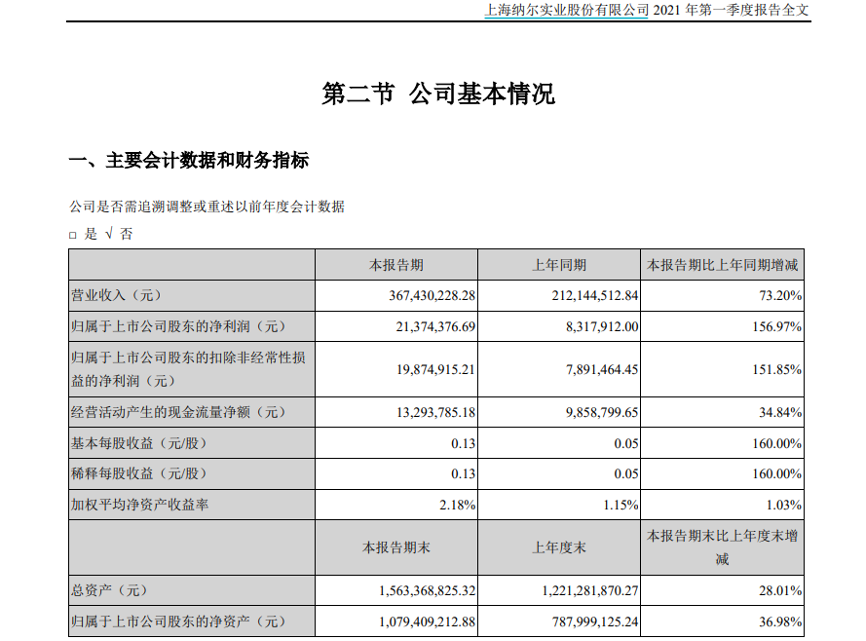
Task: Click the 151.85% change cell
Action: 777,369
